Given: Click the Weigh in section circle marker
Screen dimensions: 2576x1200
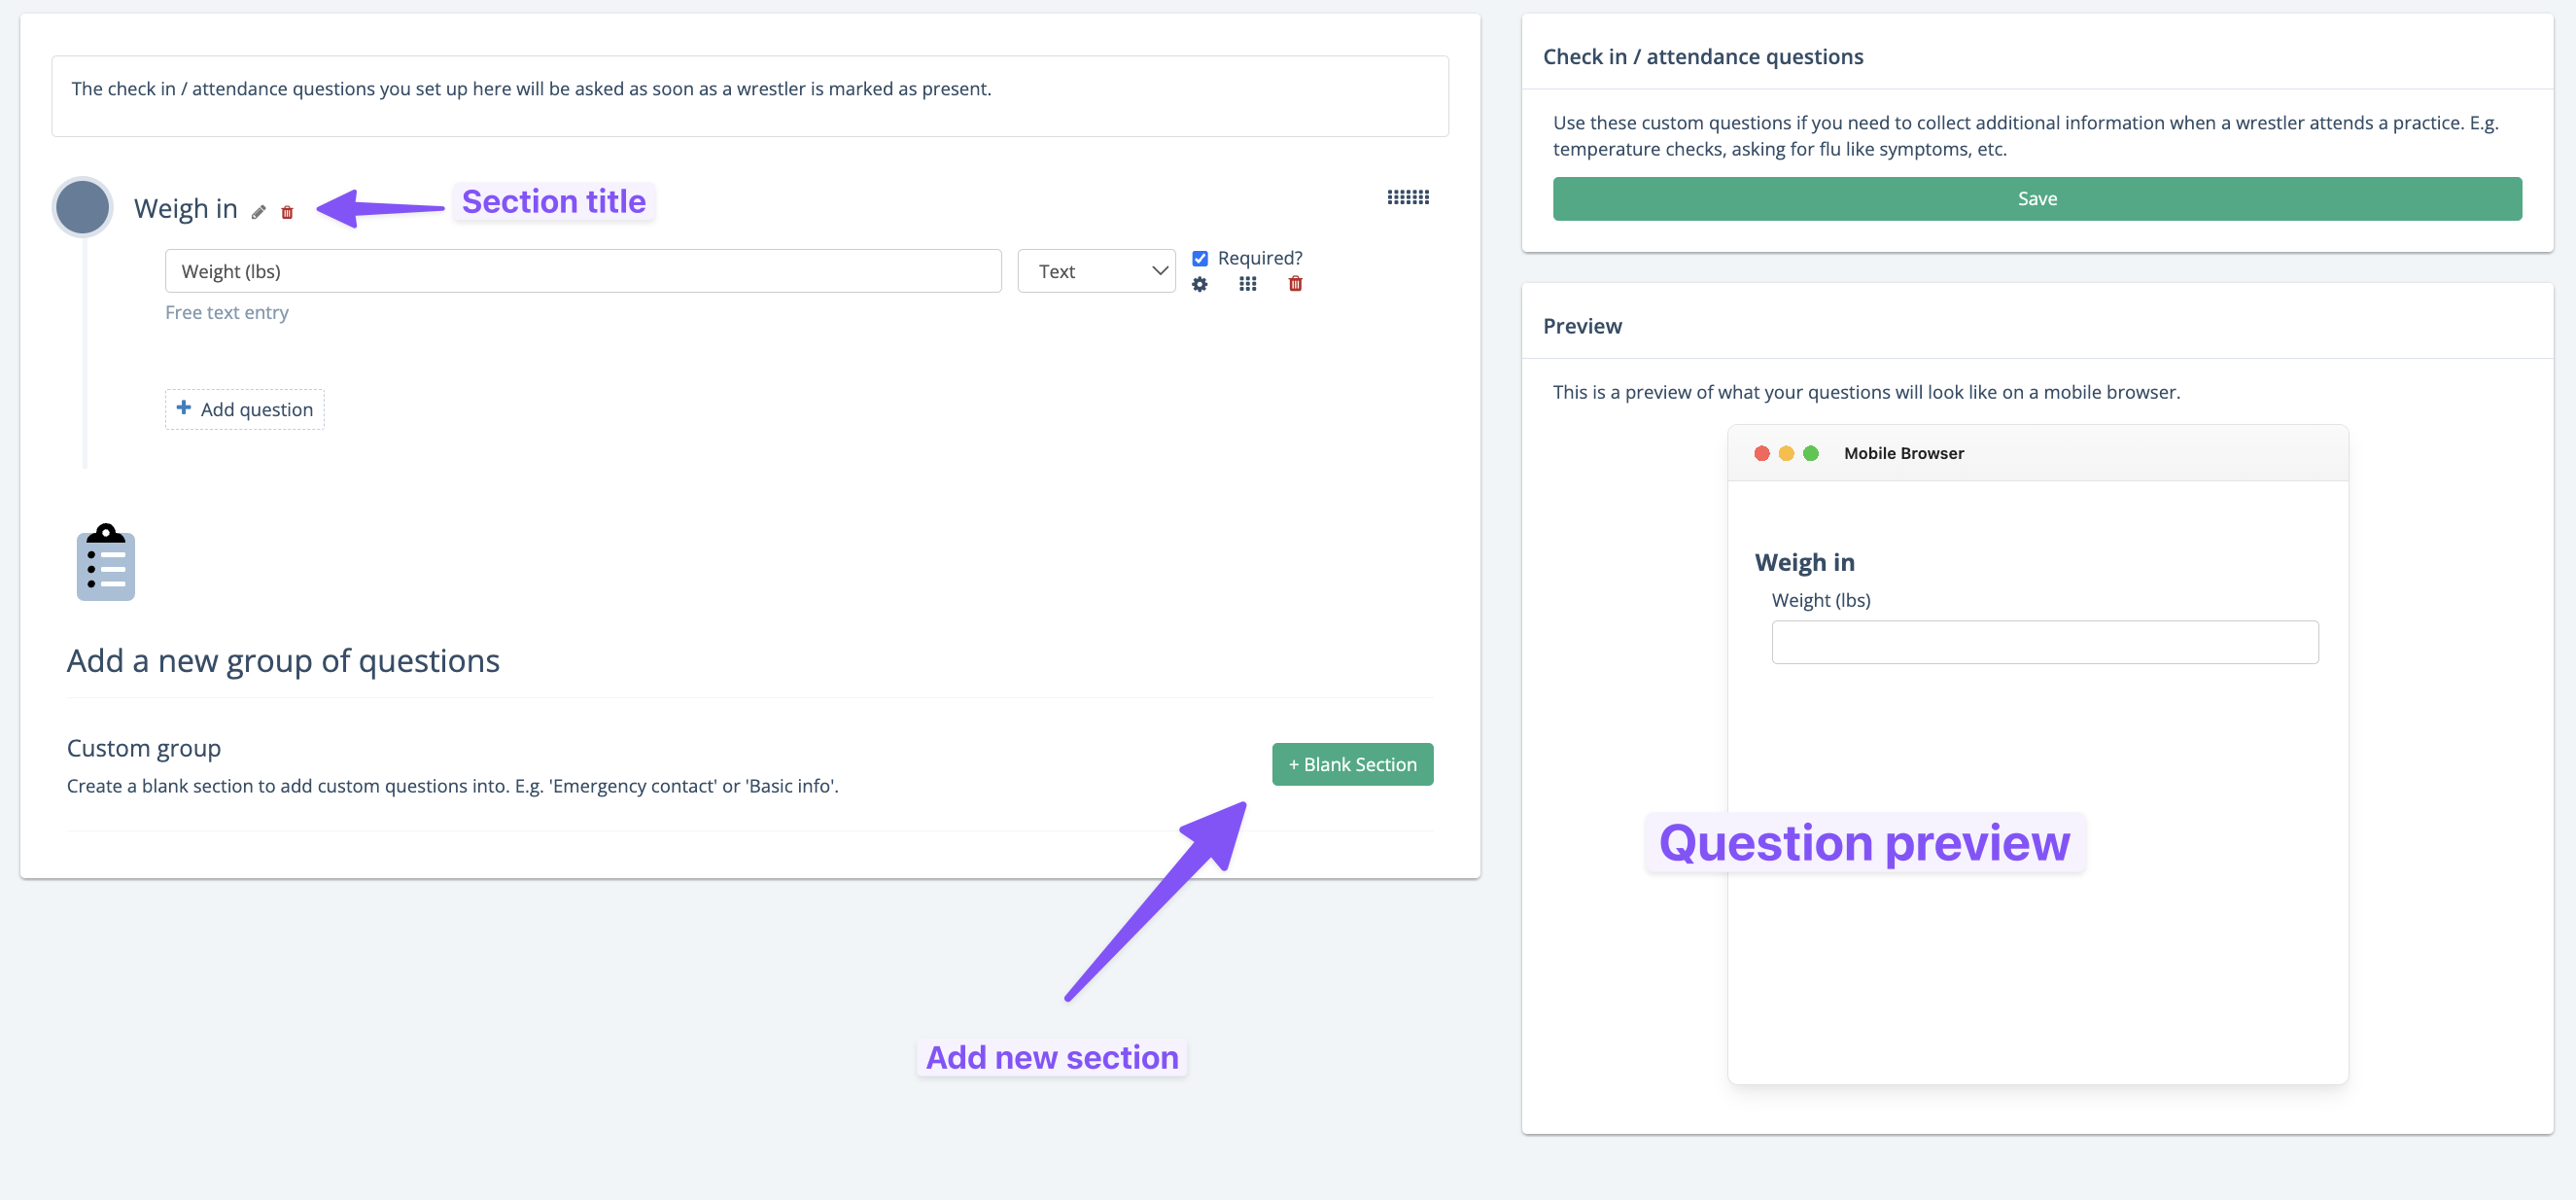Looking at the screenshot, I should pyautogui.click(x=83, y=207).
